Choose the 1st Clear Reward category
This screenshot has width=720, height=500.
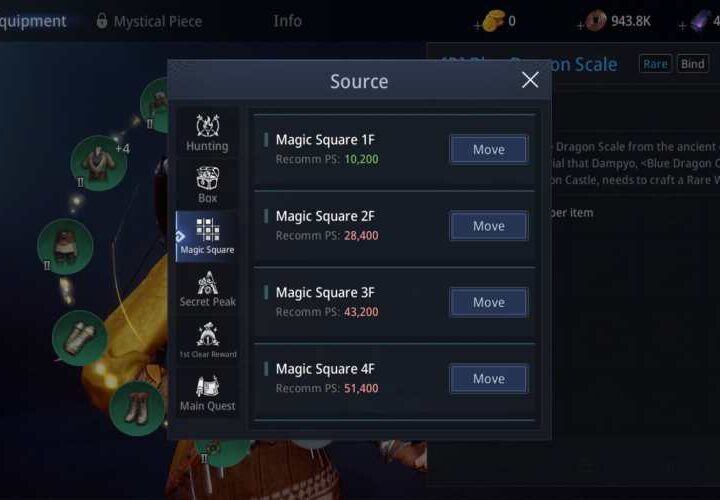tap(207, 340)
